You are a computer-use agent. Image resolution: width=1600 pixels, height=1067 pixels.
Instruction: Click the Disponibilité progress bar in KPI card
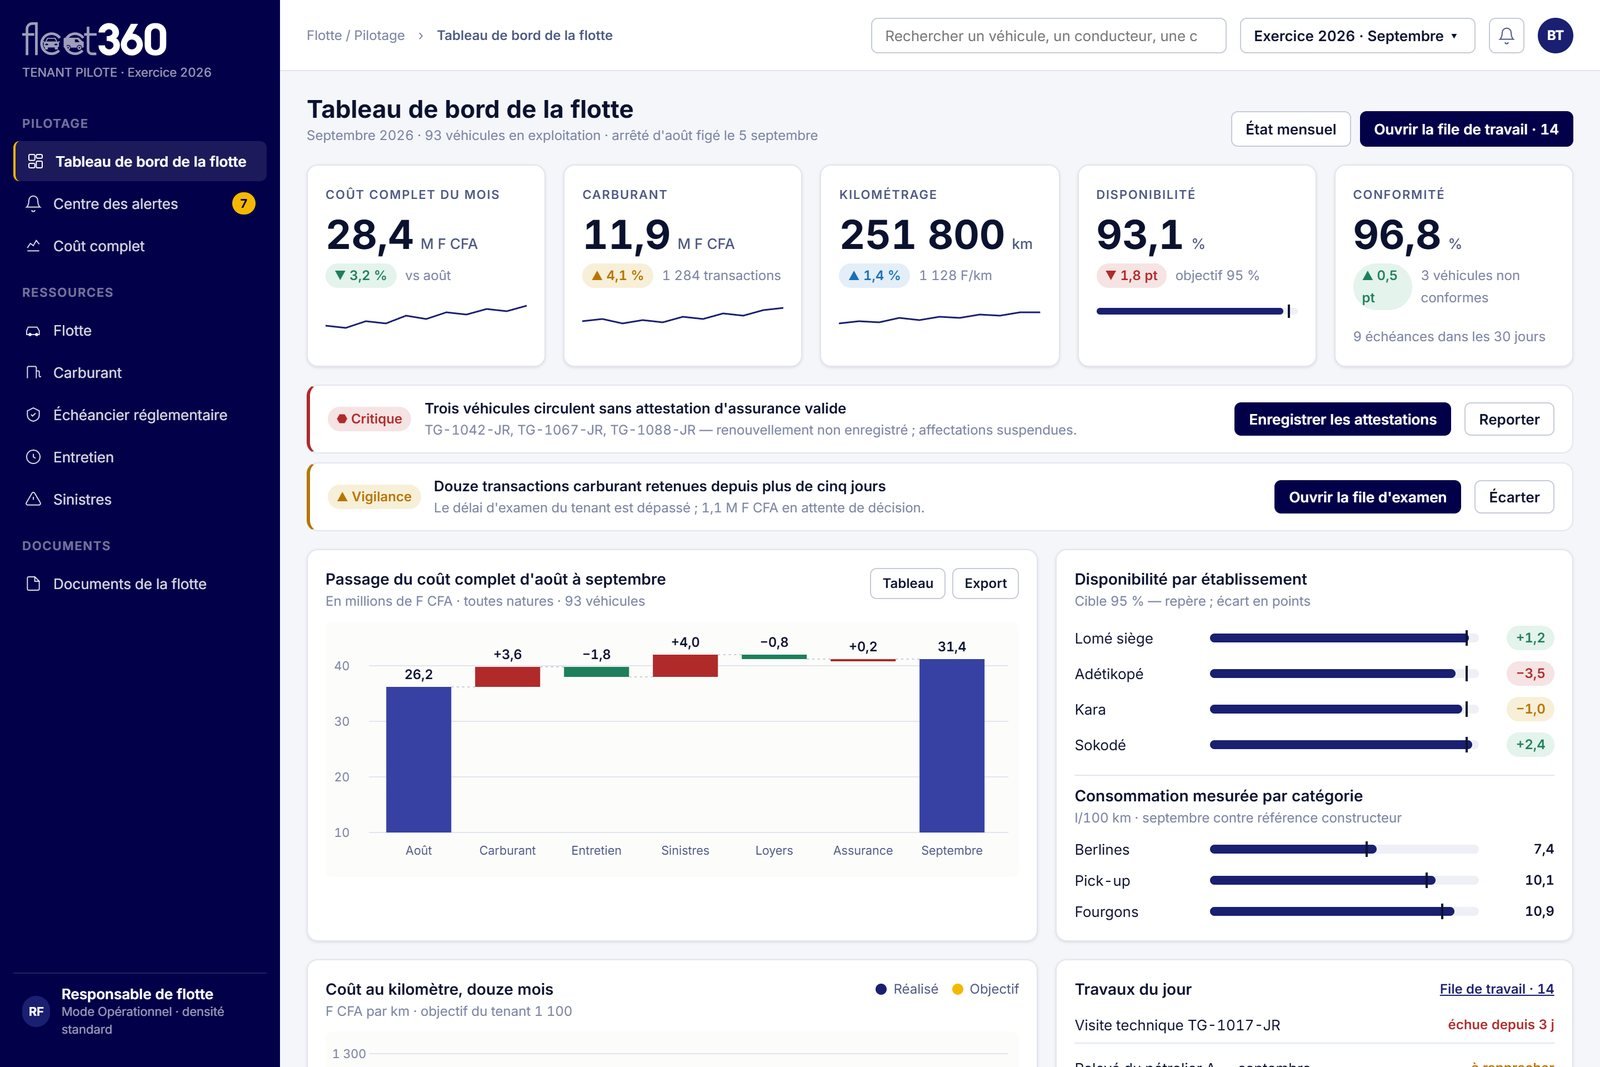[1194, 311]
